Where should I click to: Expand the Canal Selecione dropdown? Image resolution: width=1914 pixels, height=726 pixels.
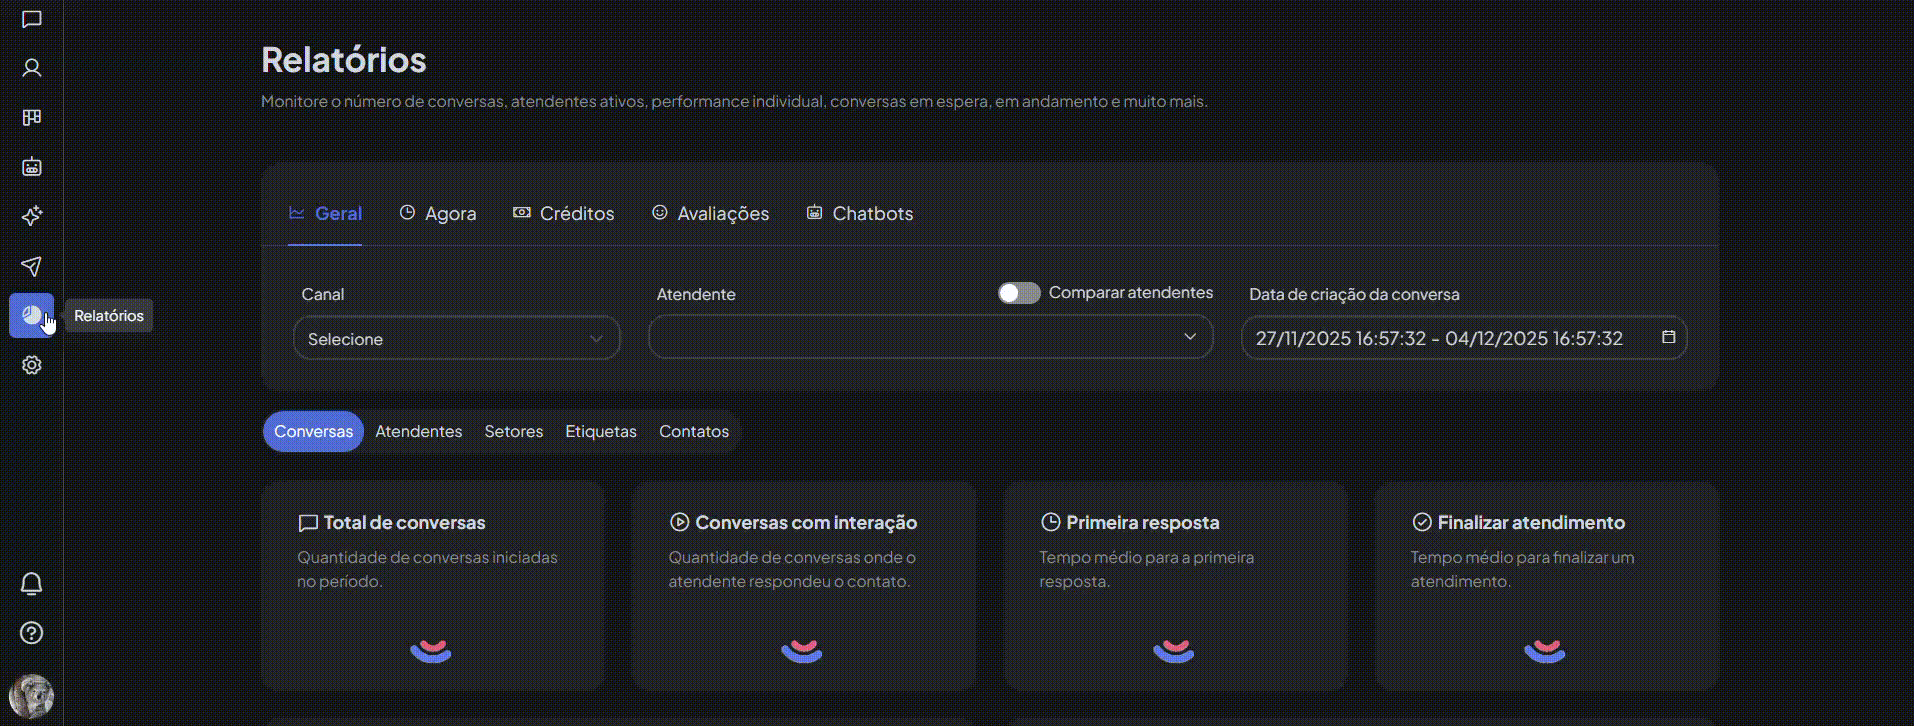(456, 339)
